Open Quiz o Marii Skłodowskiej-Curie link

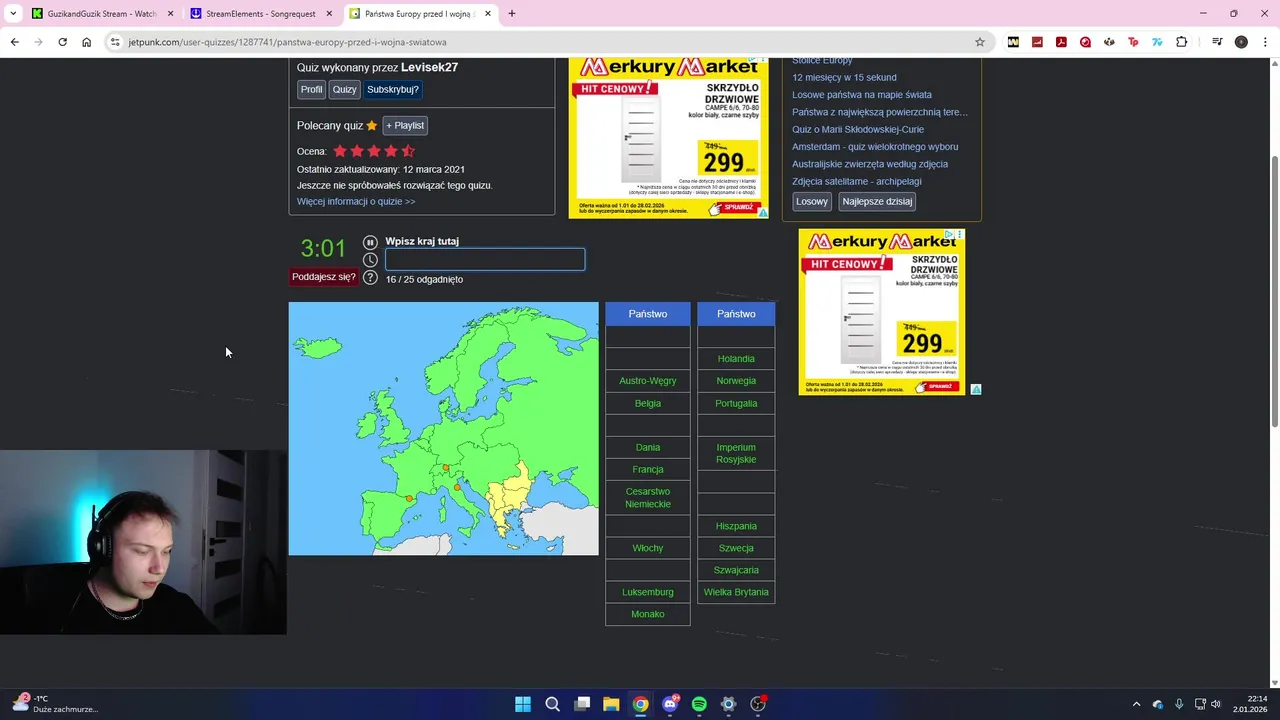click(858, 129)
